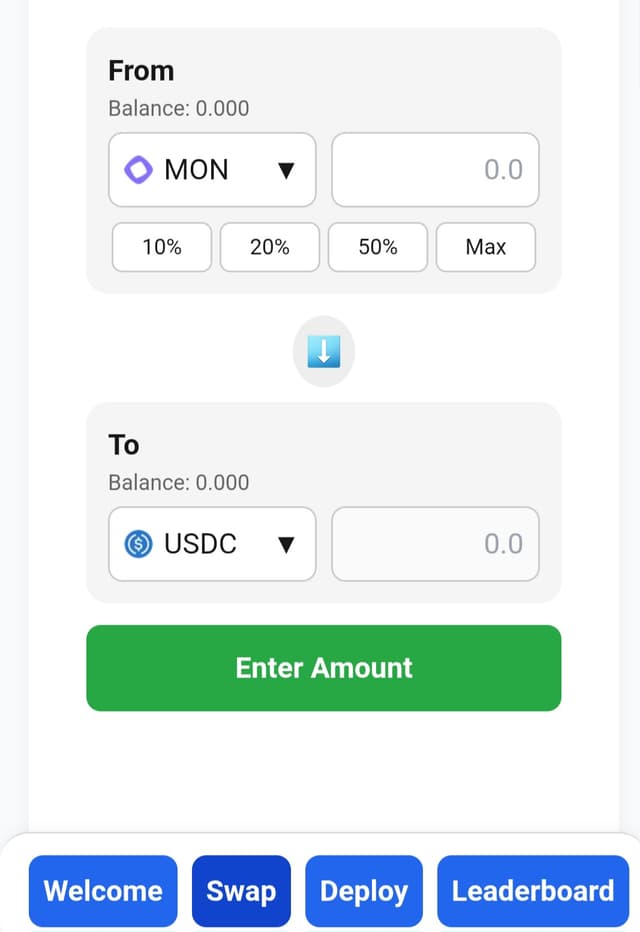
Task: Expand the From token dropdown arrow
Action: pyautogui.click(x=287, y=170)
